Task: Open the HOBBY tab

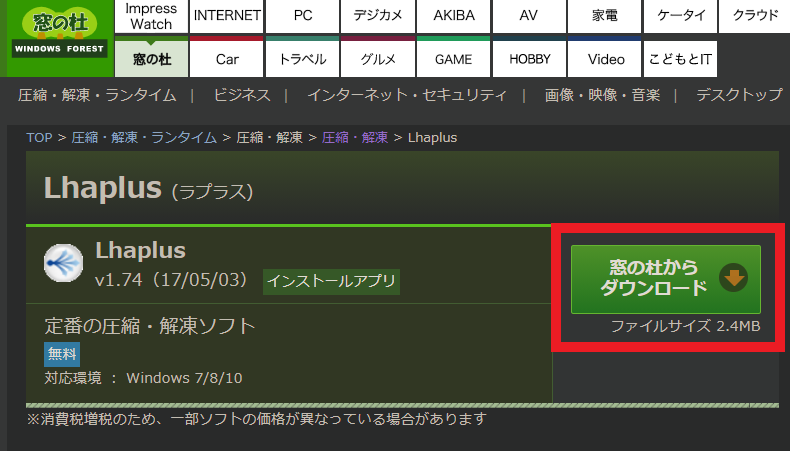Action: pos(529,59)
